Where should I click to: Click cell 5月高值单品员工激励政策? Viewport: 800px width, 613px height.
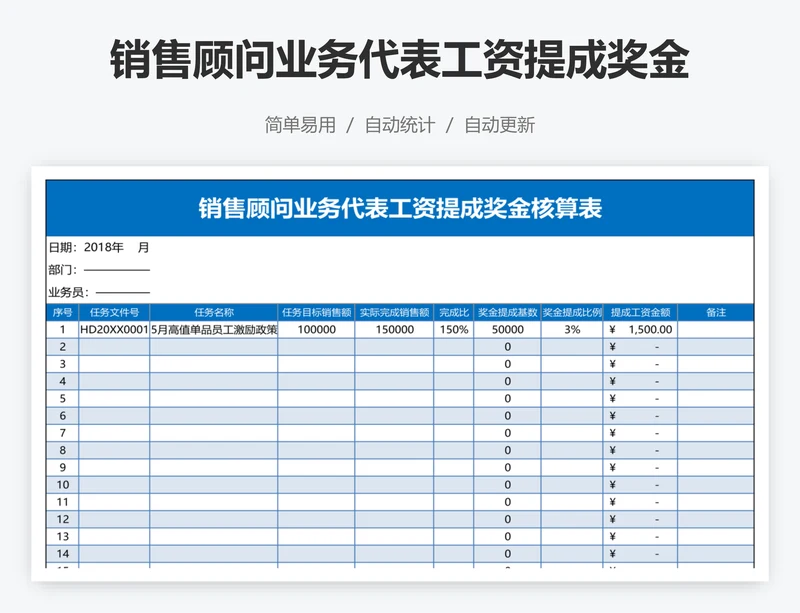[214, 330]
